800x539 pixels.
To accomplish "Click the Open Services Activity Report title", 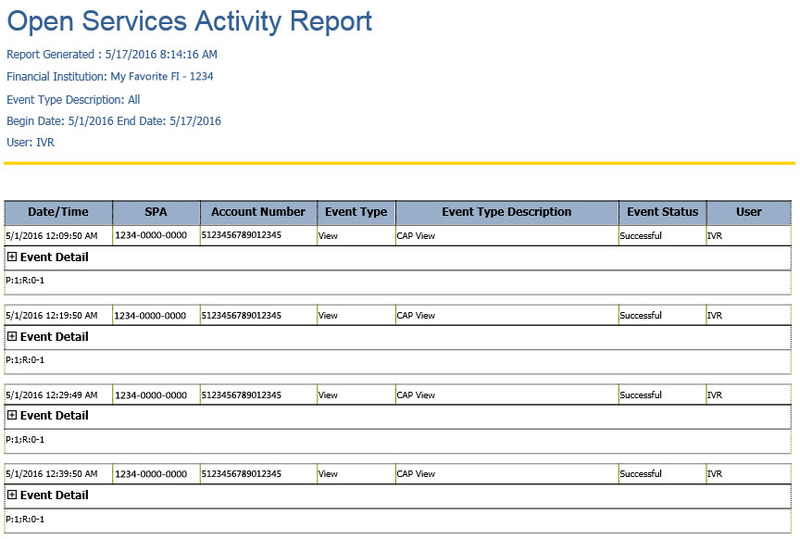I will [189, 21].
